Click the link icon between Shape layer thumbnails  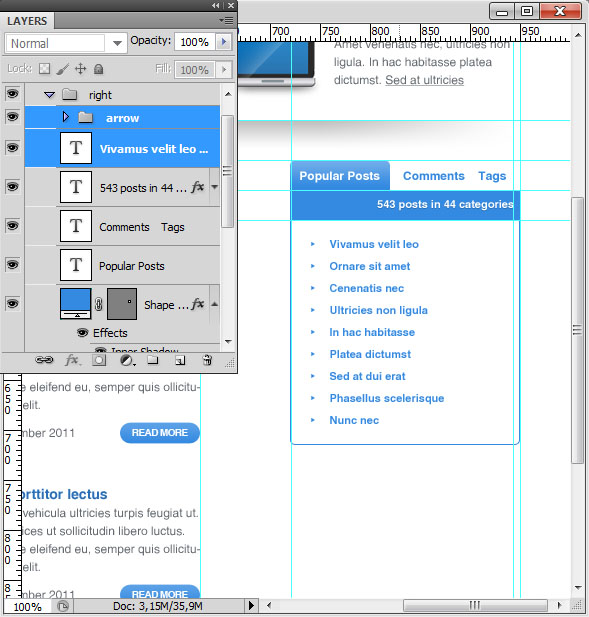pyautogui.click(x=98, y=304)
